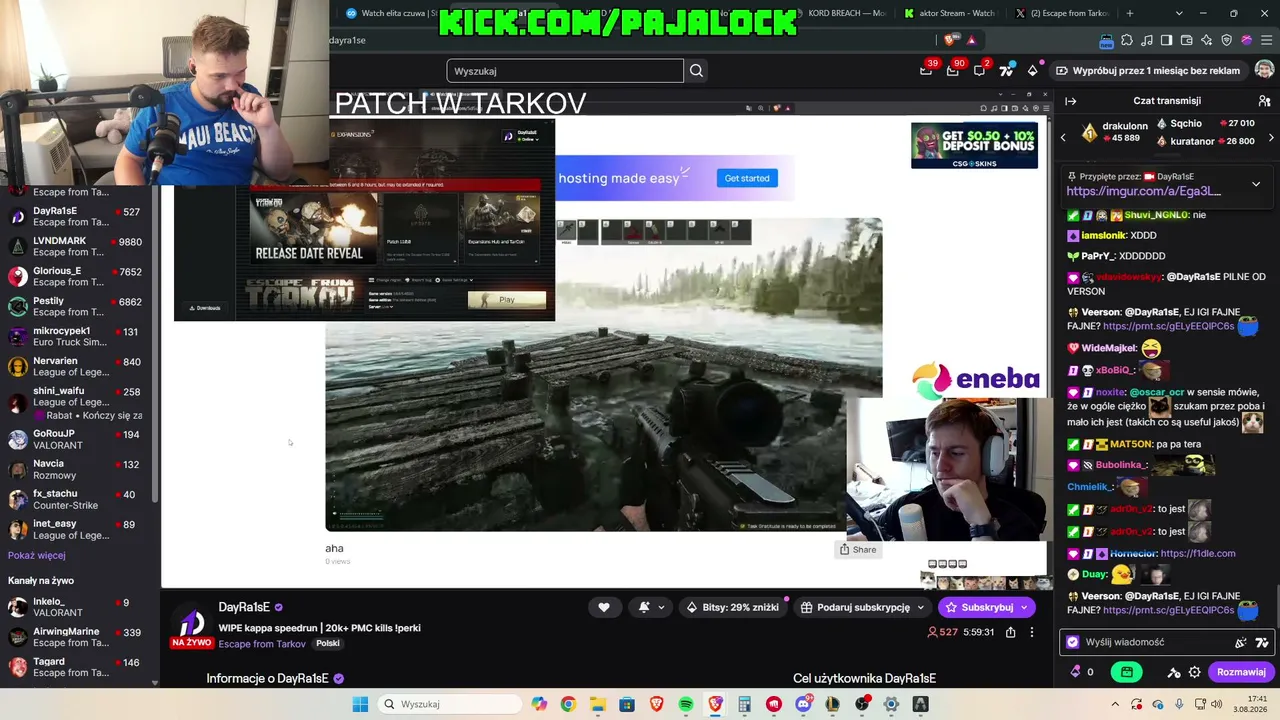The image size is (1280, 720).
Task: Open the Brave VPN shield icon
Action: pos(1227,40)
